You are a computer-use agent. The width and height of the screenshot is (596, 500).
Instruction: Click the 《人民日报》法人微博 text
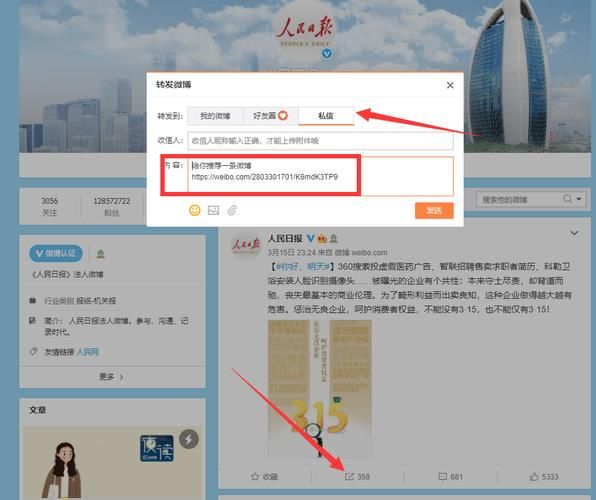pos(67,274)
